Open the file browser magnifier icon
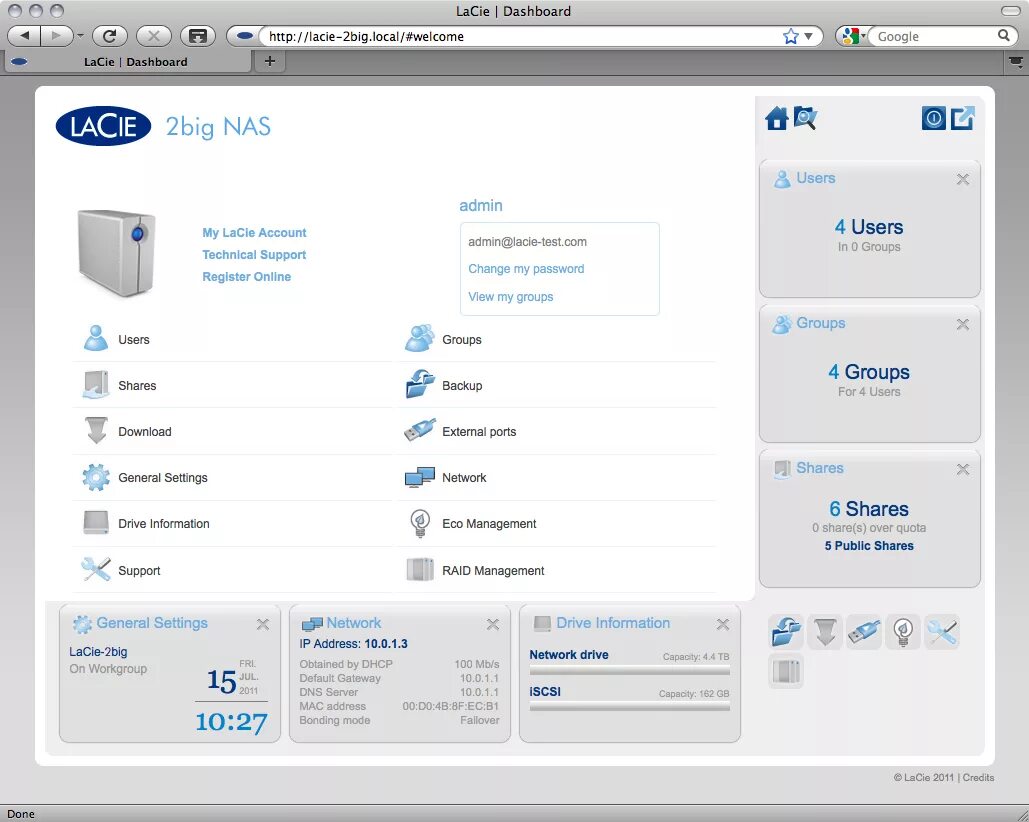1029x822 pixels. click(x=805, y=118)
